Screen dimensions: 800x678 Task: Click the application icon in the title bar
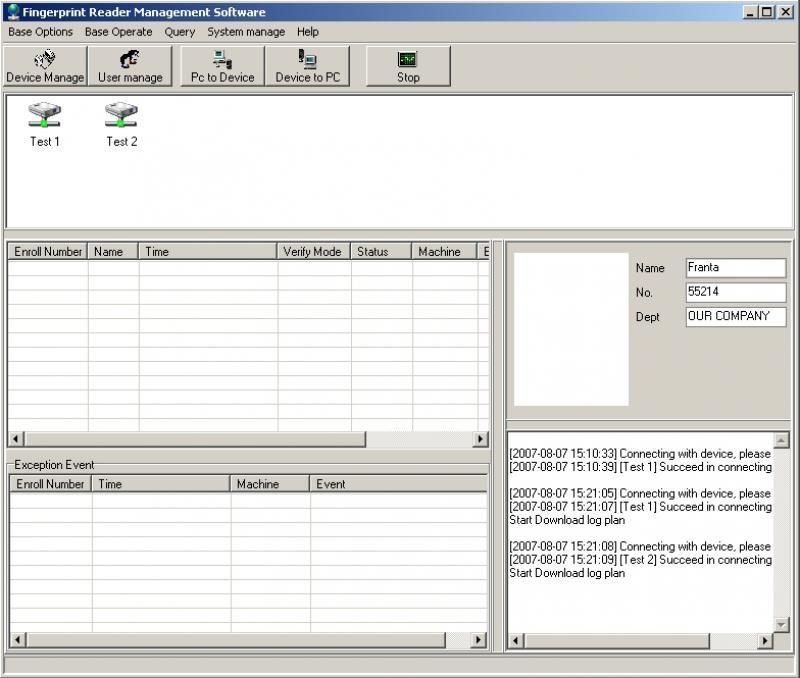click(x=13, y=12)
